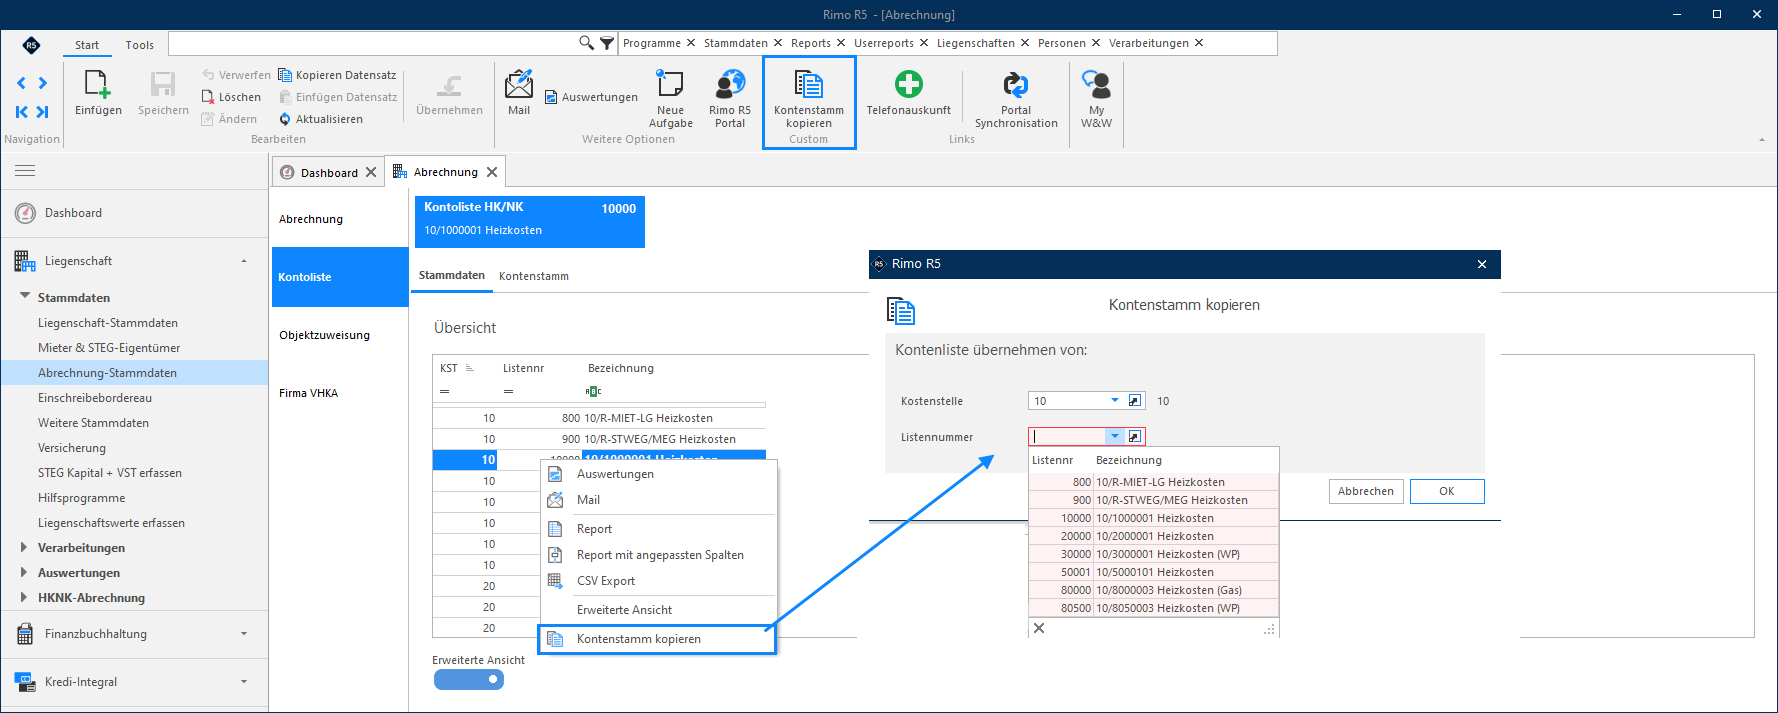Click the Einfügen new document icon
This screenshot has height=713, width=1778.
pyautogui.click(x=97, y=84)
